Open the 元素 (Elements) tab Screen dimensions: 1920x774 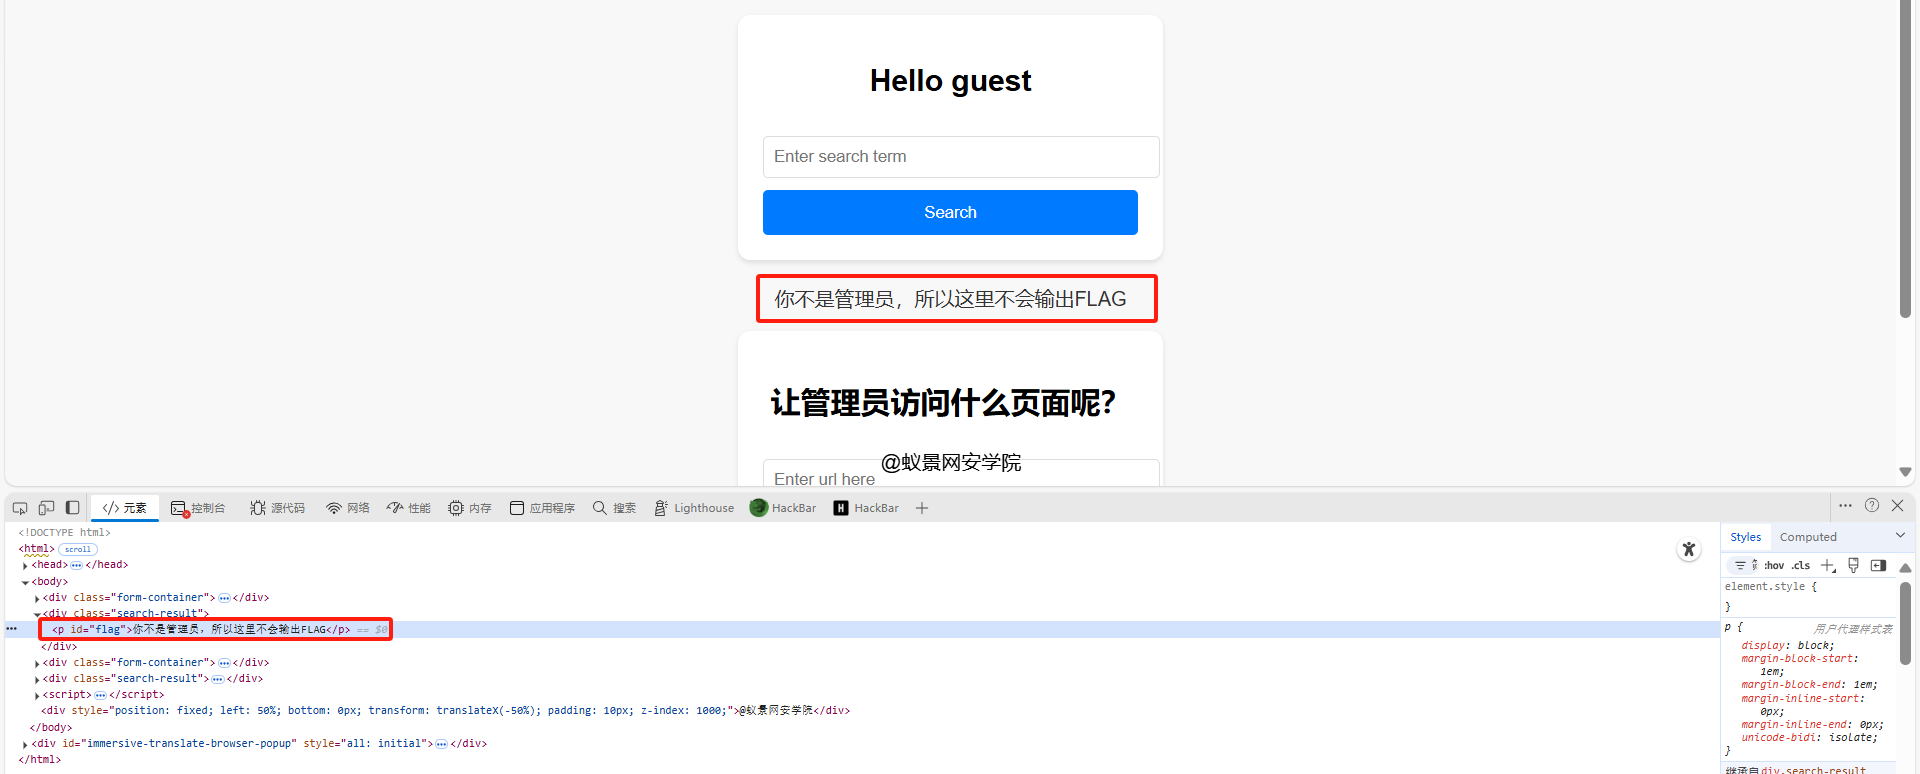(125, 508)
